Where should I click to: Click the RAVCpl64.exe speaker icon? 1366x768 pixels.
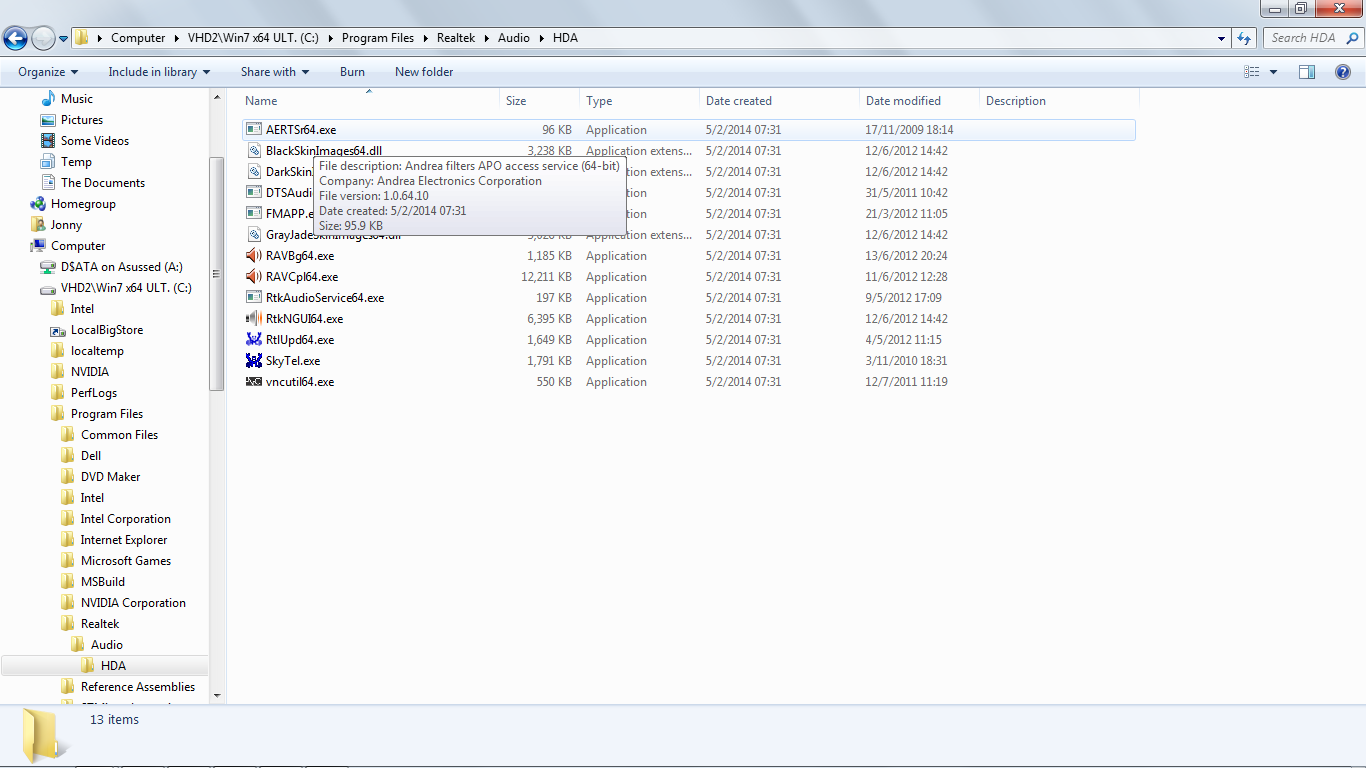click(254, 277)
